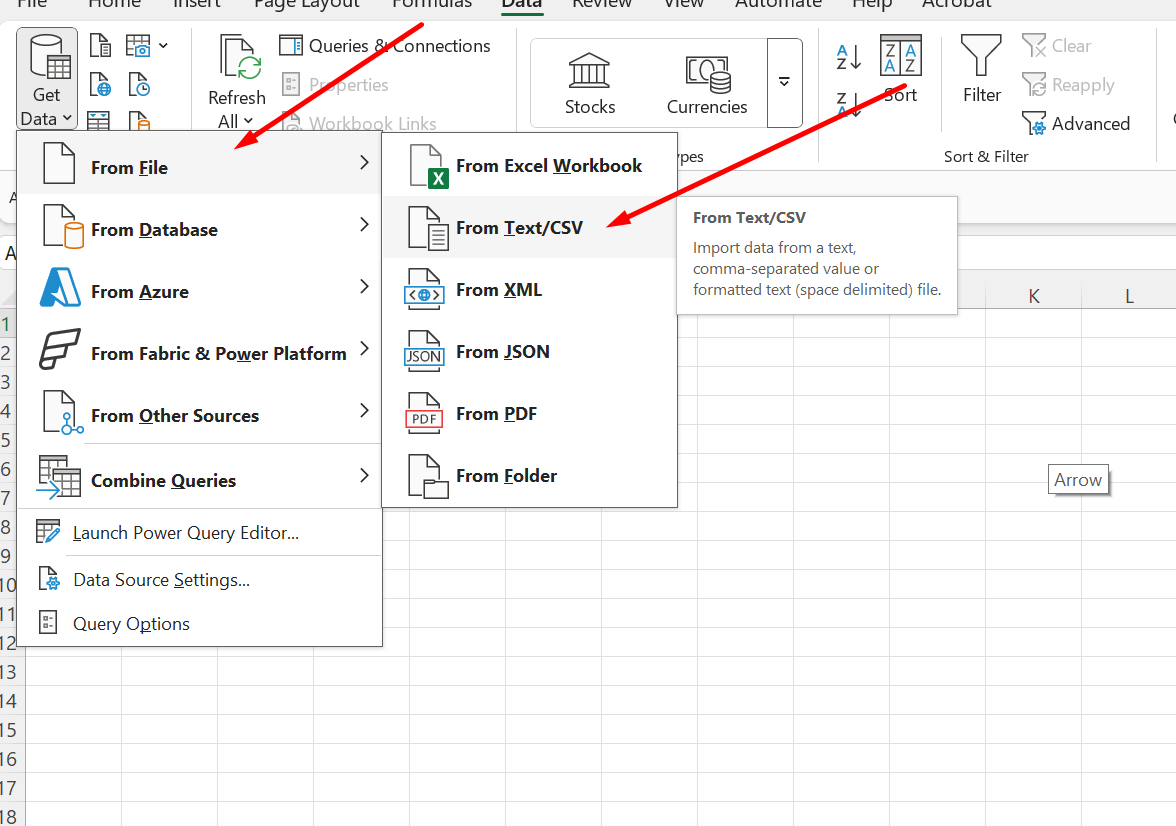This screenshot has height=826, width=1176.
Task: Click the Query Options icon
Action: pos(48,623)
